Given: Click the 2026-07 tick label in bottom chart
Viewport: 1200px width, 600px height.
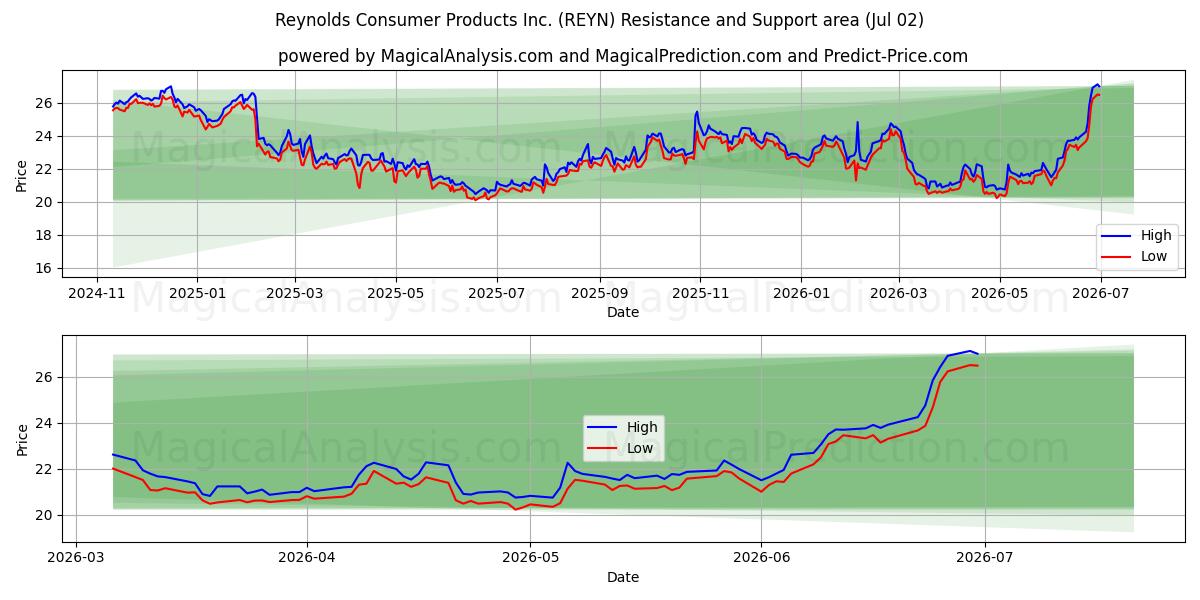Looking at the screenshot, I should (984, 559).
